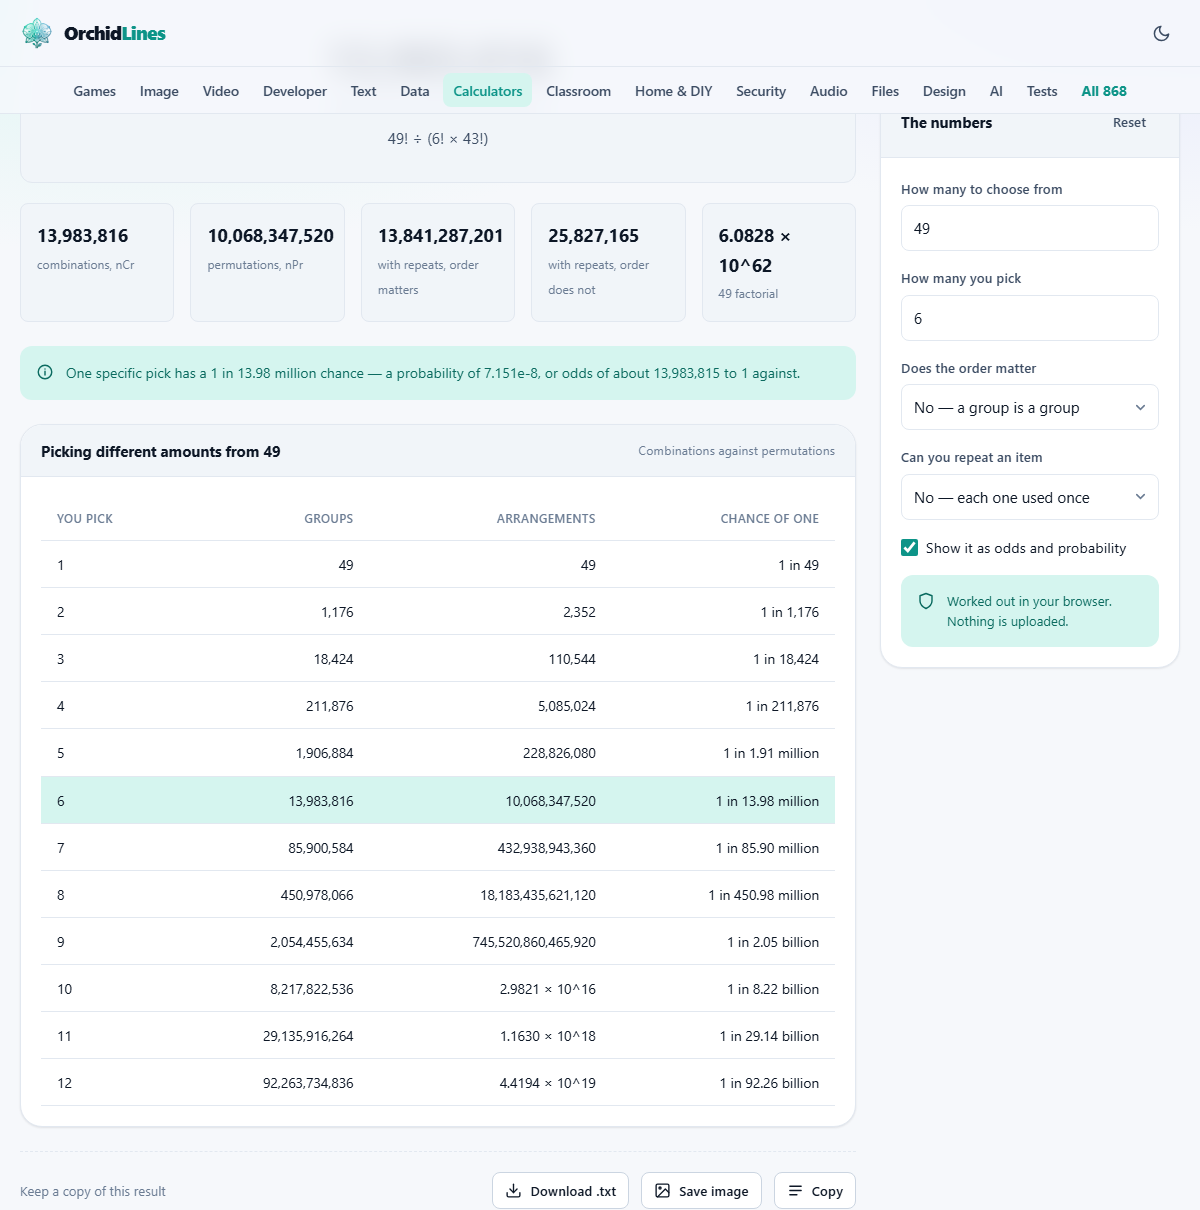Click the 13,841,287,201 with repeats order matters card
The width and height of the screenshot is (1200, 1210).
pyautogui.click(x=438, y=263)
